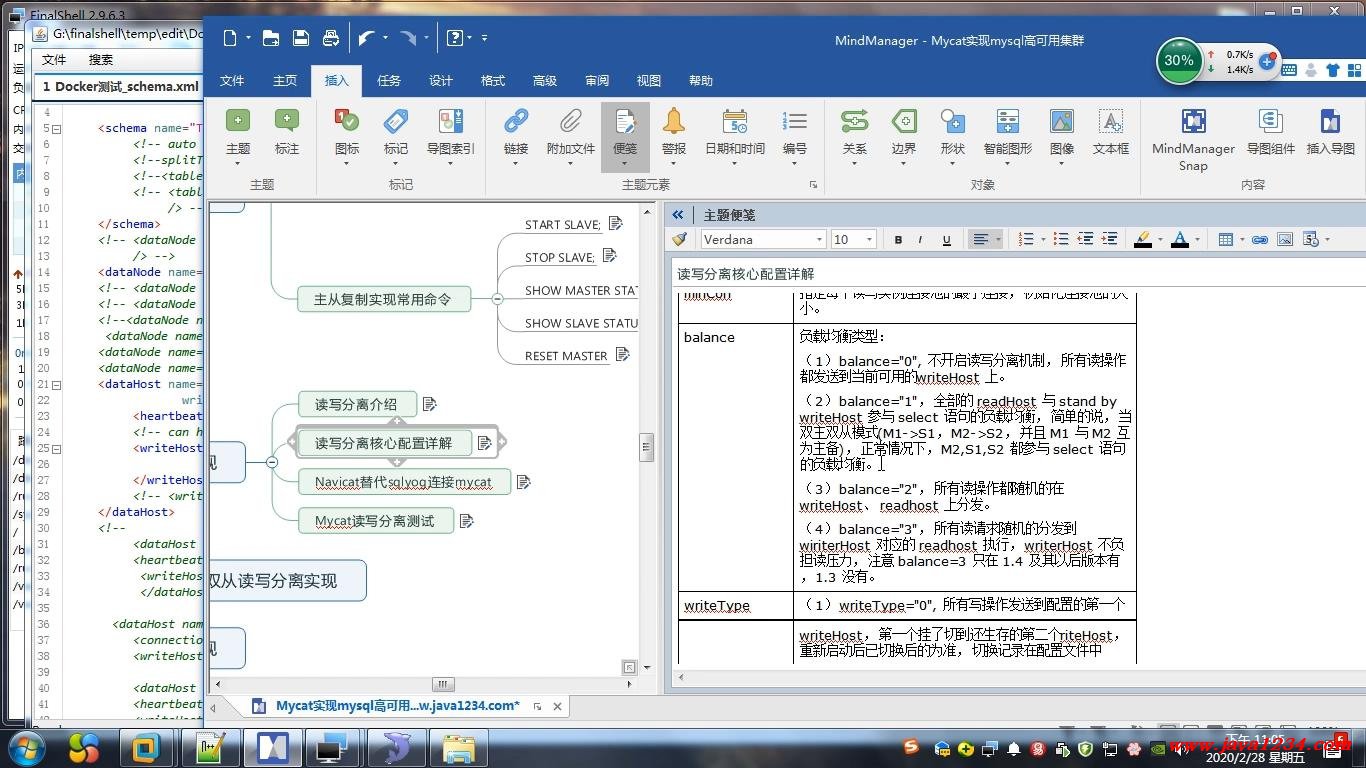Screen dimensions: 1366x768
Task: Save the map via floppy icon
Action: pos(300,38)
